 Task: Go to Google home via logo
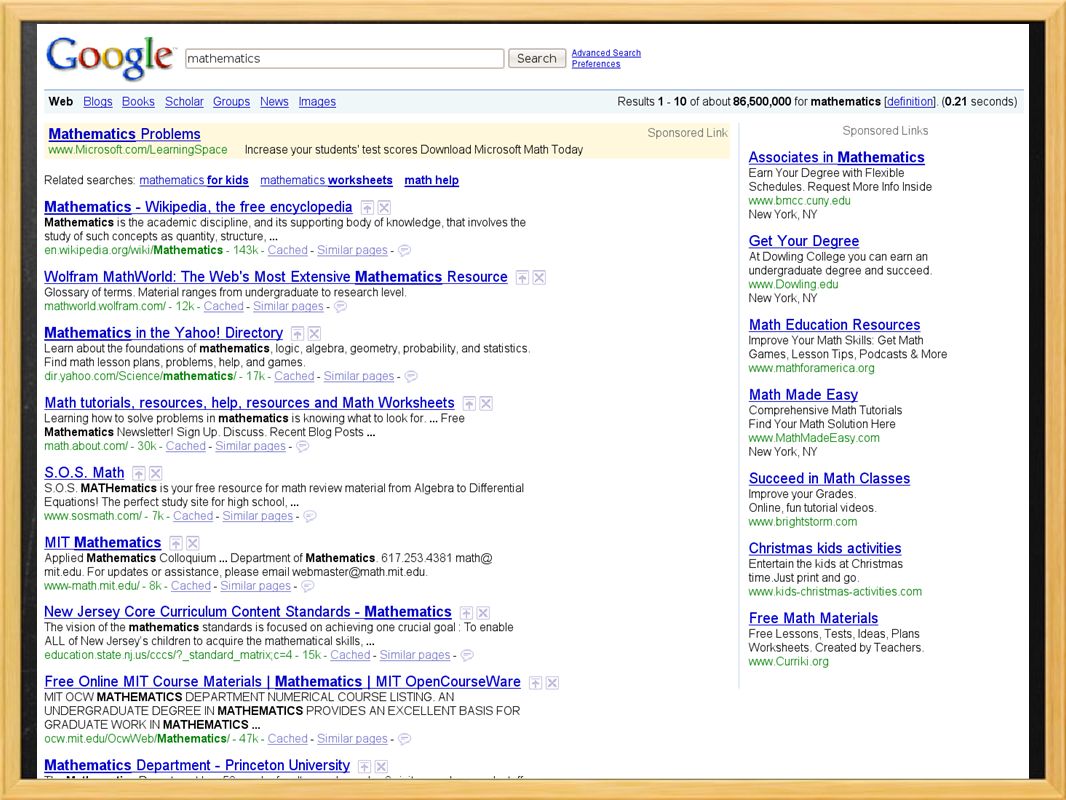coord(110,57)
